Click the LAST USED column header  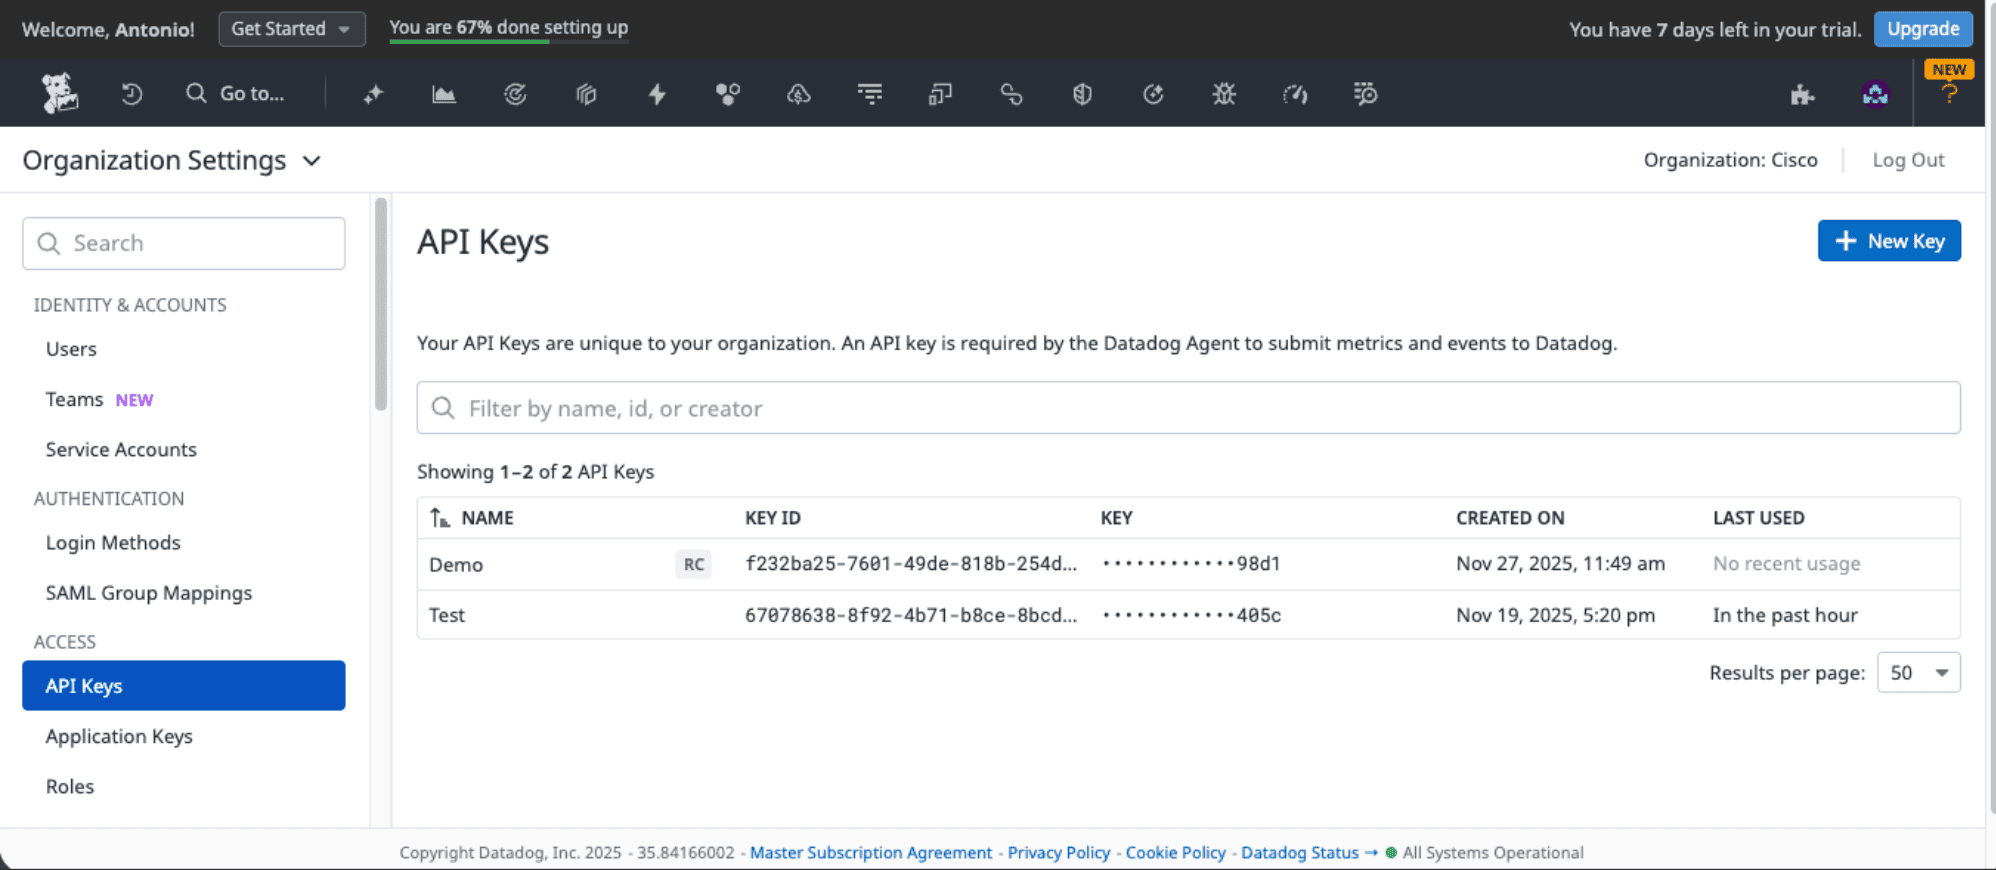[1759, 518]
